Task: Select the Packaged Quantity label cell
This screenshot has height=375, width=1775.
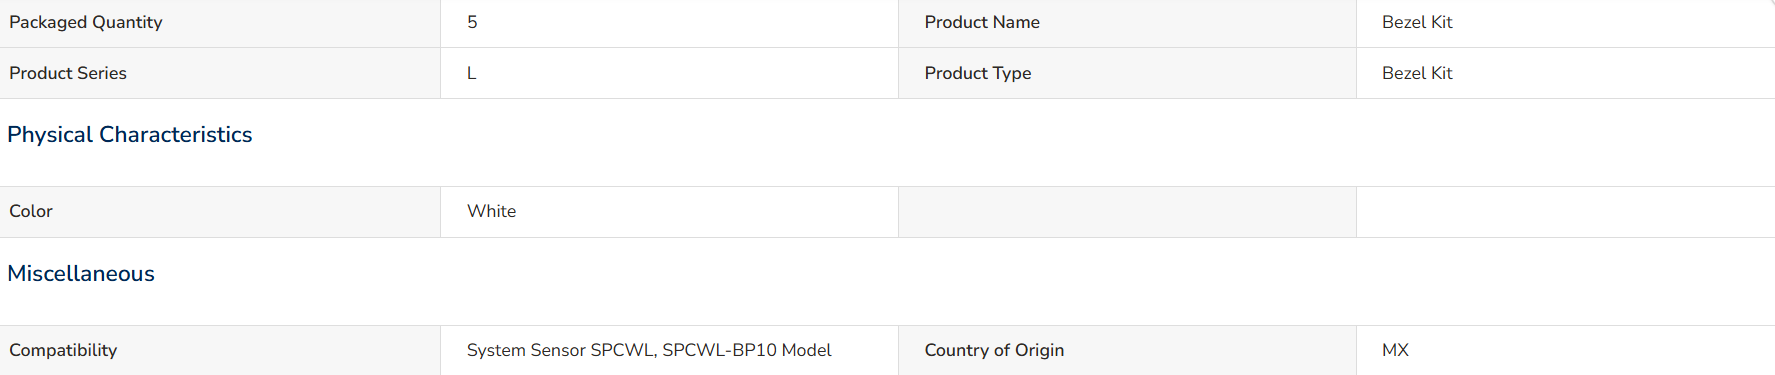Action: coord(220,23)
